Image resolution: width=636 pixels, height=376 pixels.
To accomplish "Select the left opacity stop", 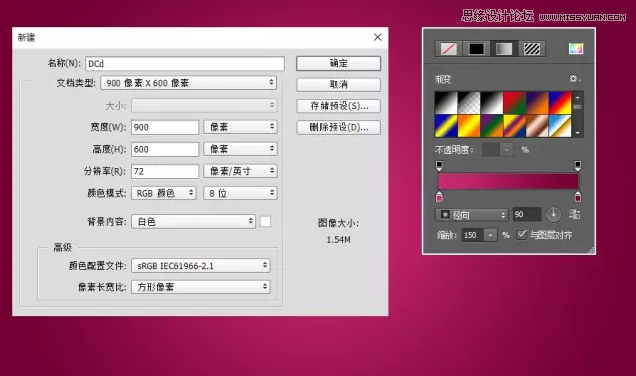I will (439, 165).
